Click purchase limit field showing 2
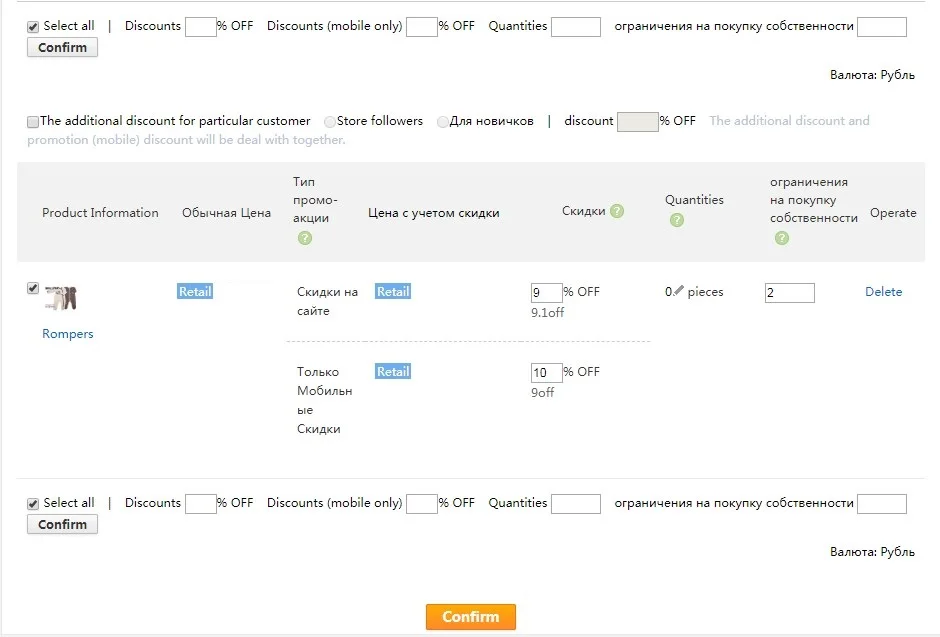The width and height of the screenshot is (940, 637). click(790, 292)
